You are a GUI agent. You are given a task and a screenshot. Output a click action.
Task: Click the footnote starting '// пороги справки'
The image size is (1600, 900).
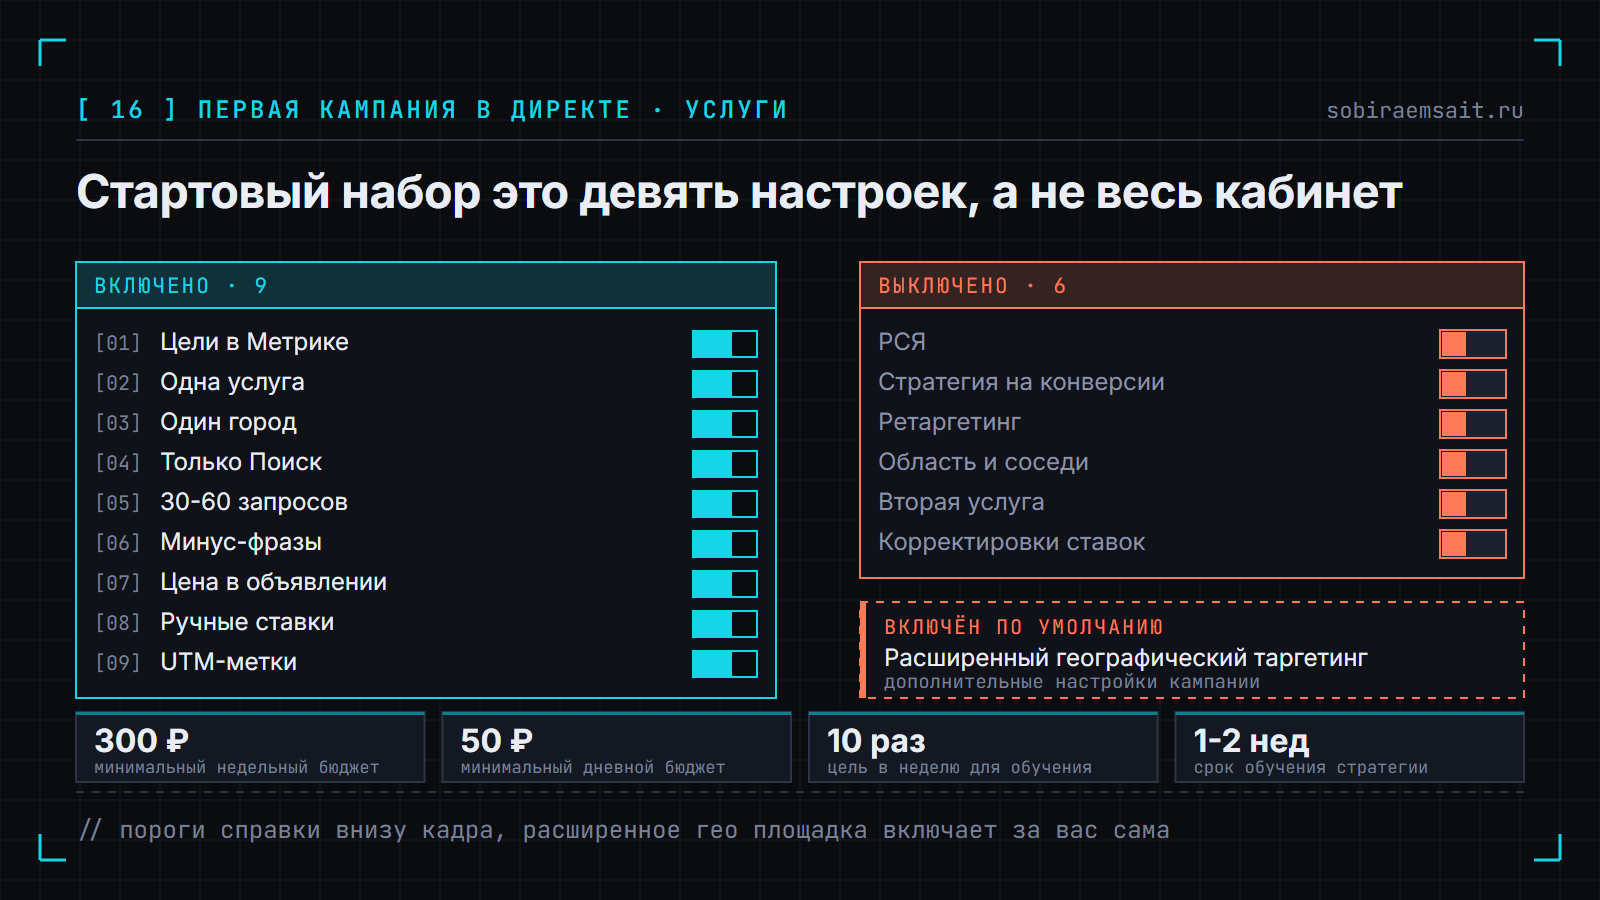pyautogui.click(x=624, y=830)
